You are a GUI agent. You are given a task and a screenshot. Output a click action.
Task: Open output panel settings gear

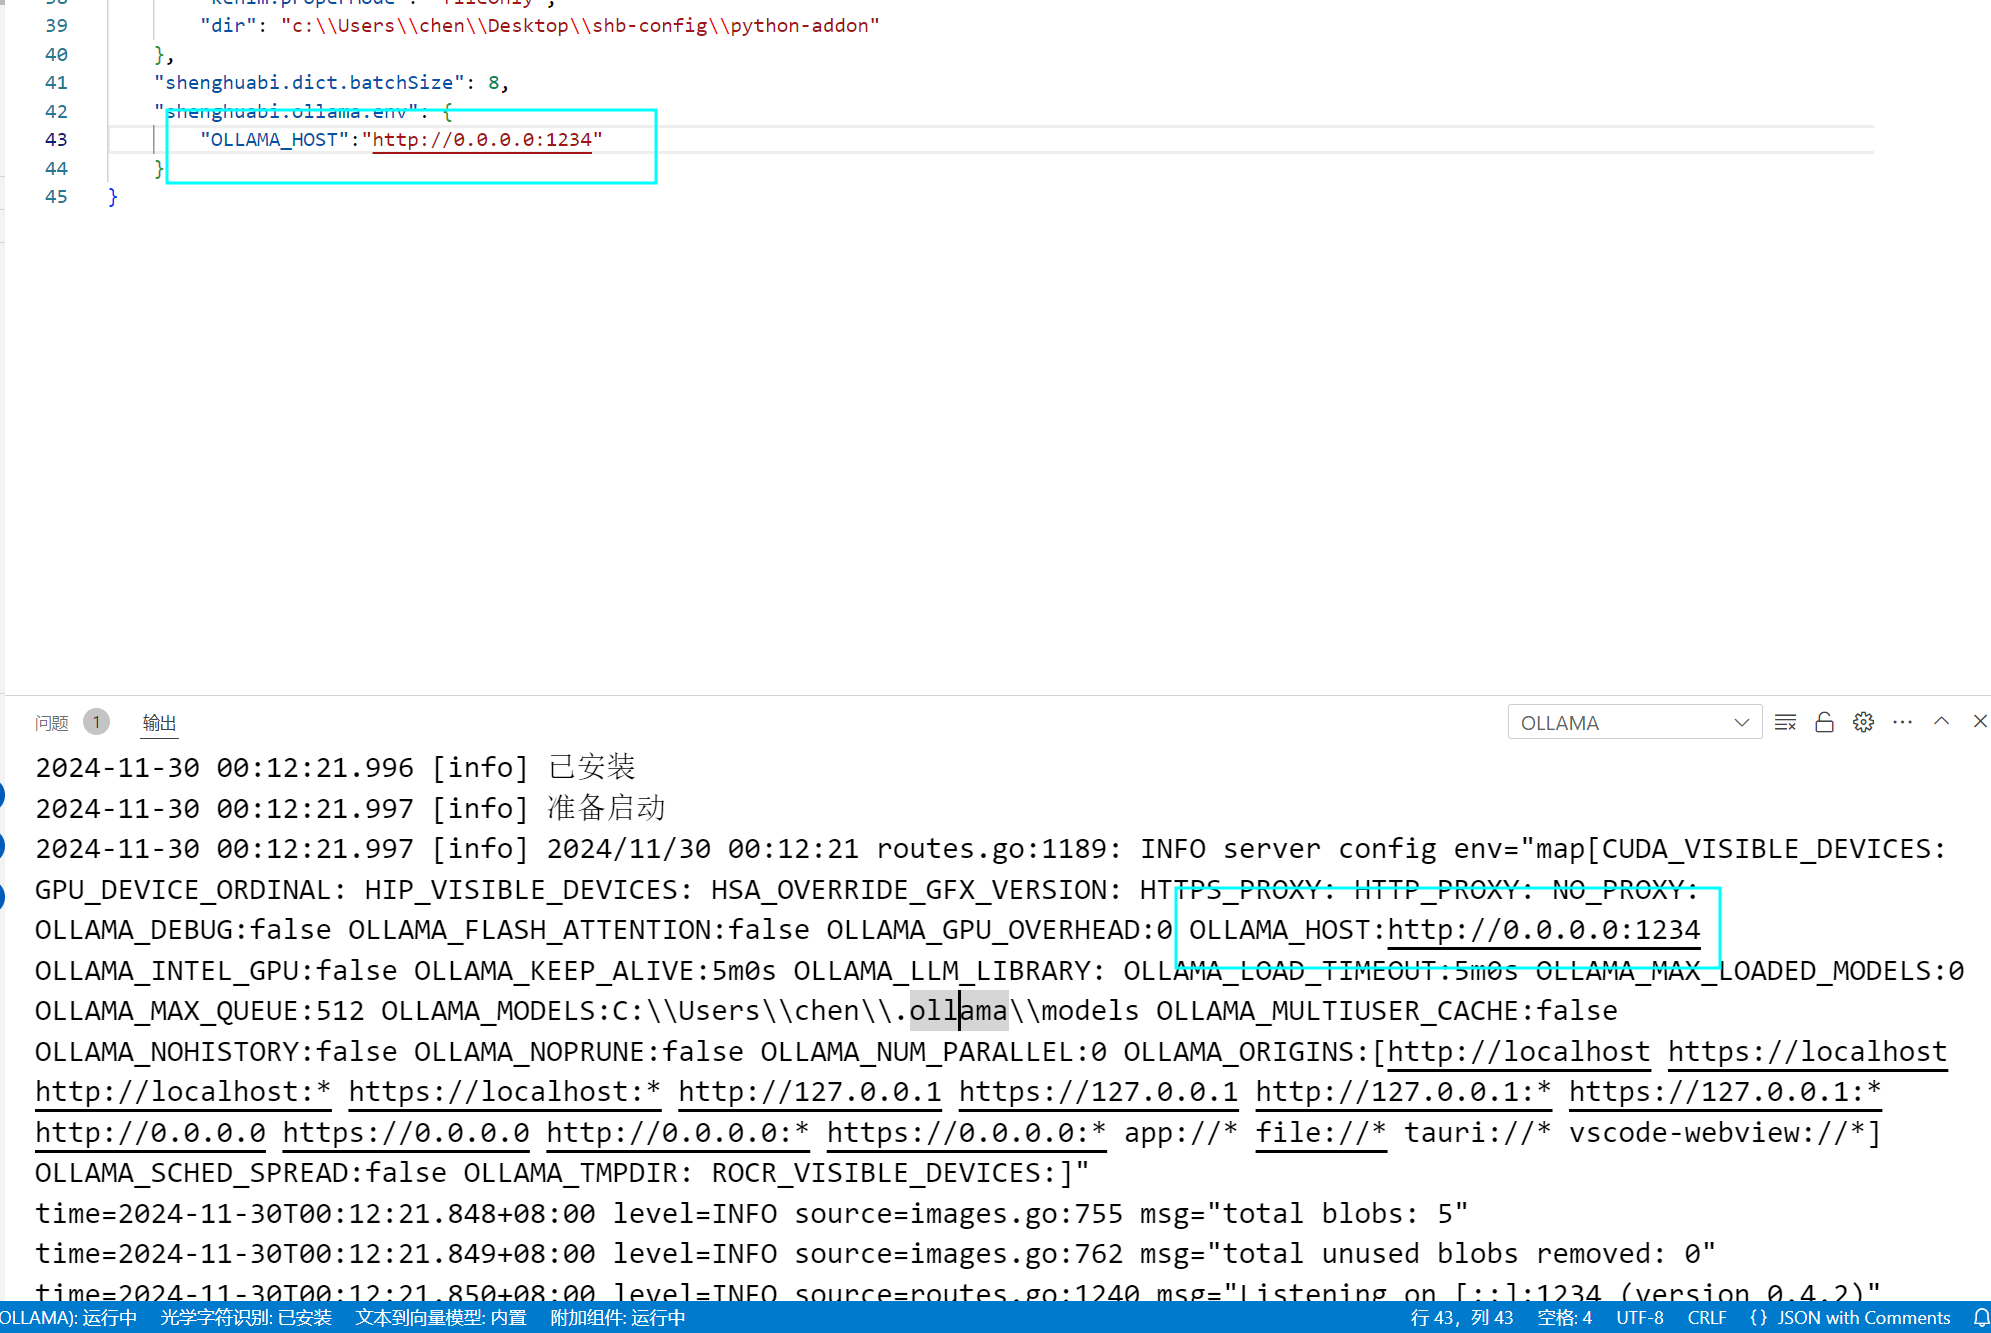(x=1863, y=722)
